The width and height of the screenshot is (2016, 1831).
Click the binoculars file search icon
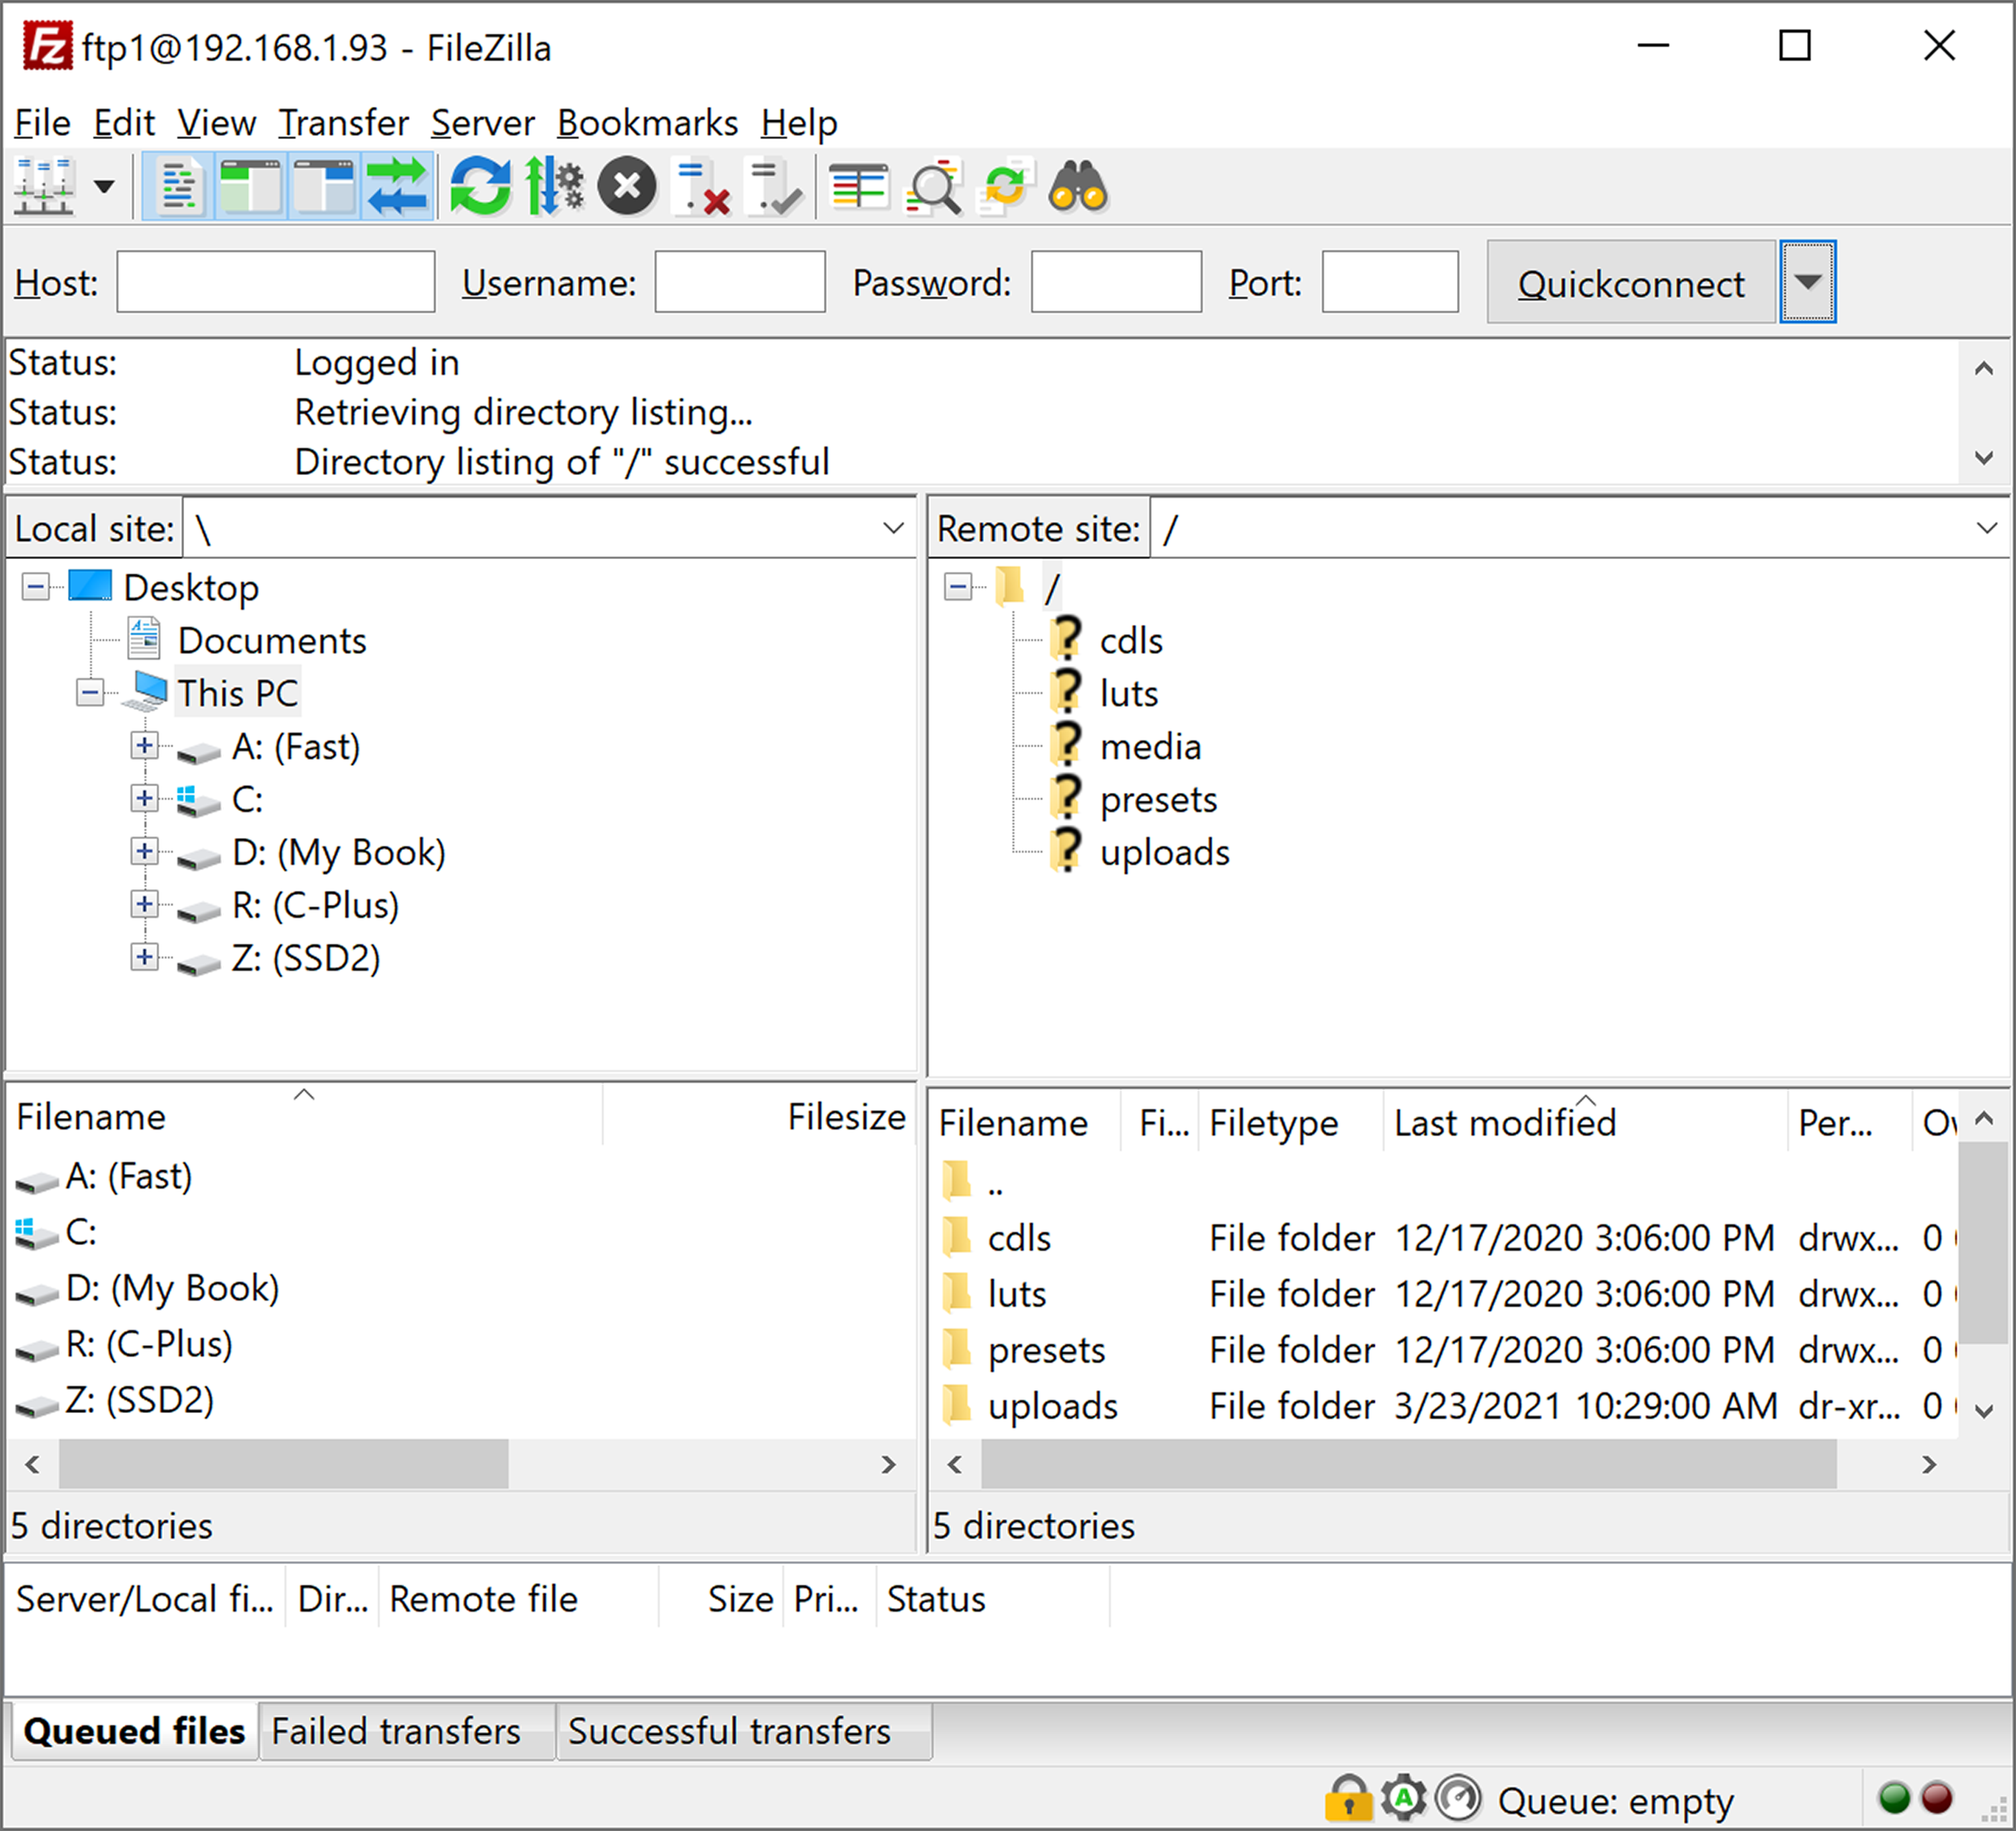pyautogui.click(x=1077, y=187)
